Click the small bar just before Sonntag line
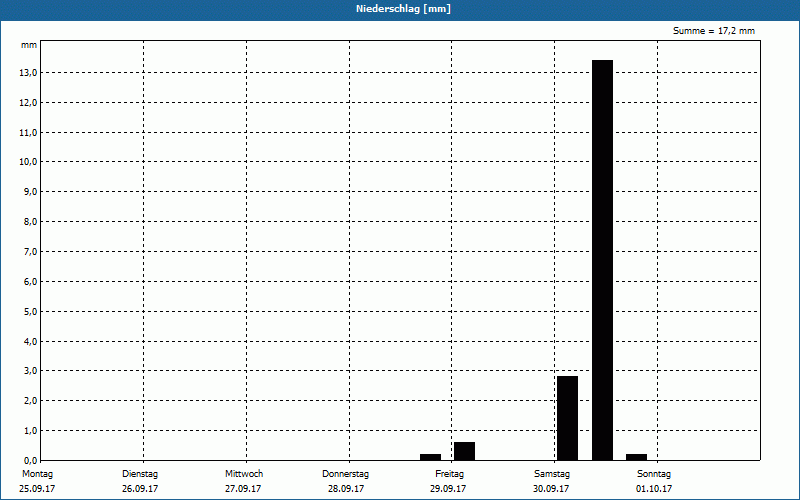Viewport: 800px width, 500px height. [636, 457]
